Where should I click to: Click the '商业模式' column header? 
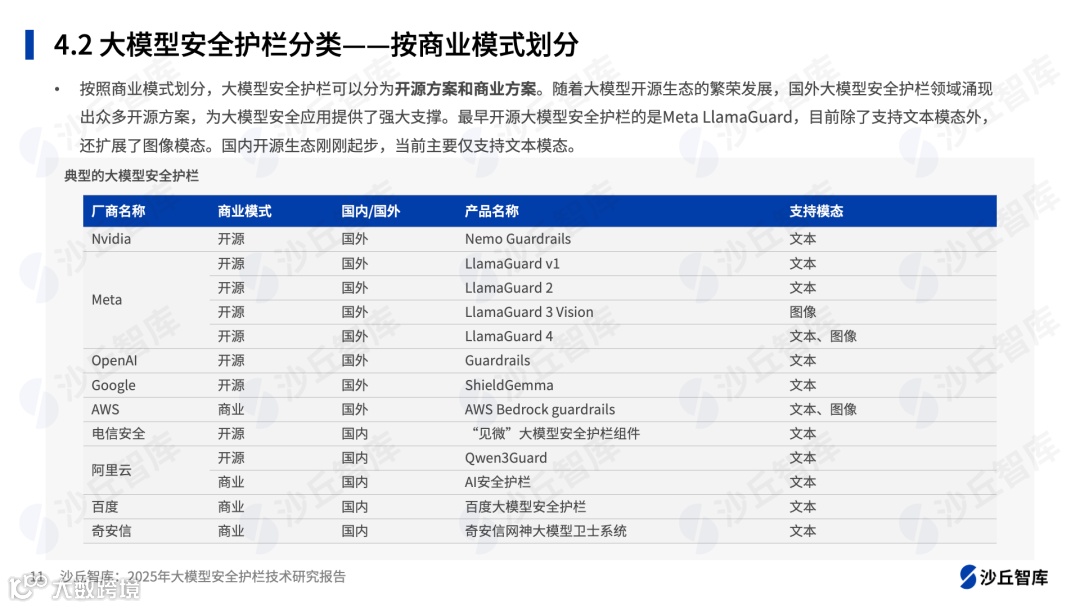245,211
